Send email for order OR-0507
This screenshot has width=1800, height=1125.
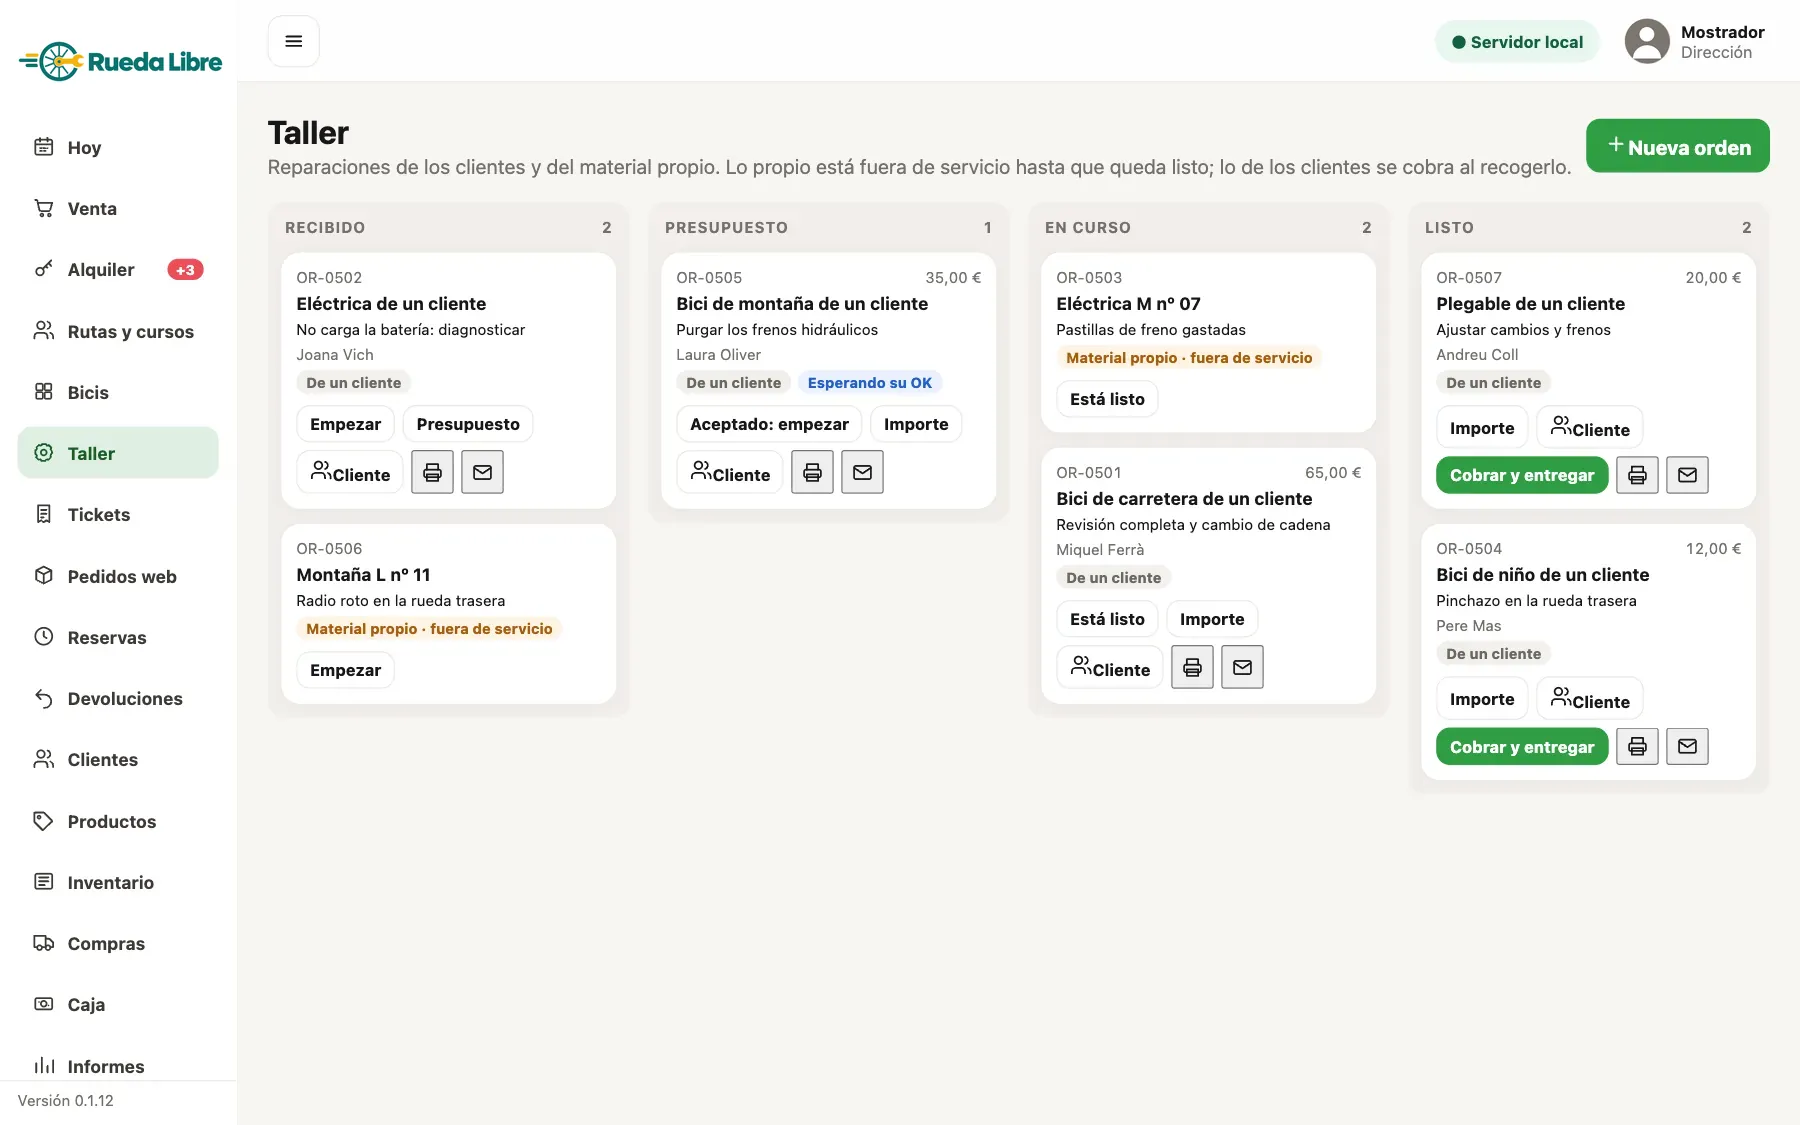[1687, 475]
